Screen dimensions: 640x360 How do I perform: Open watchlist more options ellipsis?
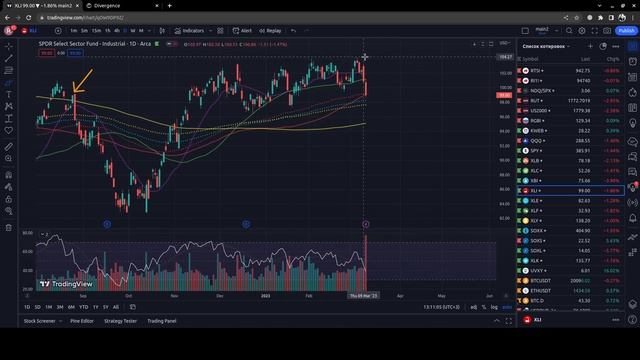[616, 47]
